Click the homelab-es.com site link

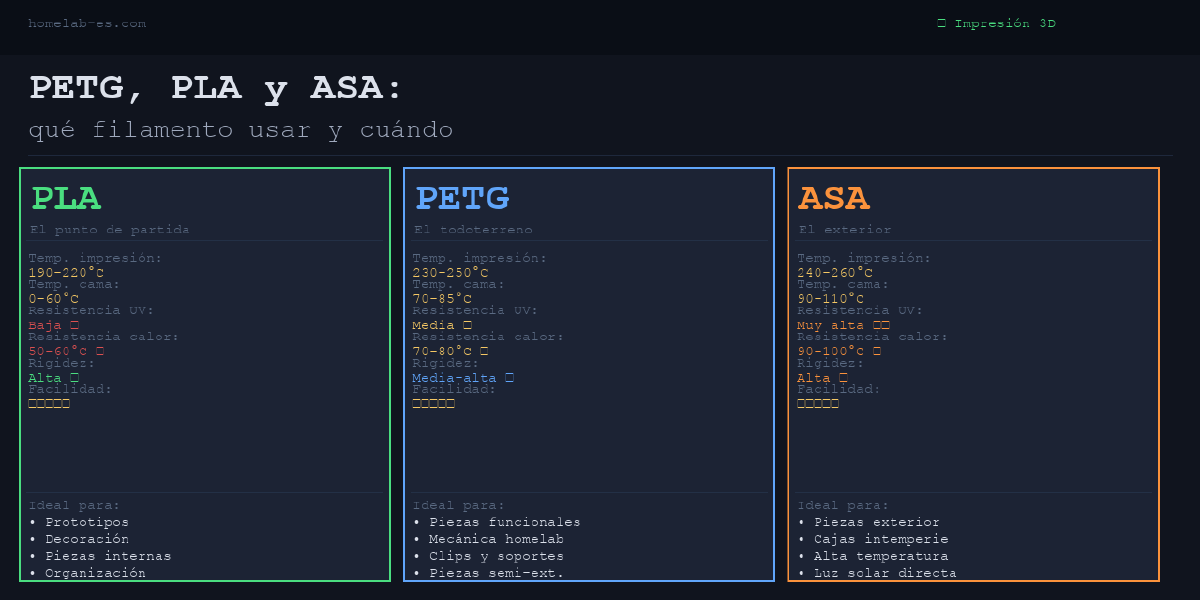point(87,23)
